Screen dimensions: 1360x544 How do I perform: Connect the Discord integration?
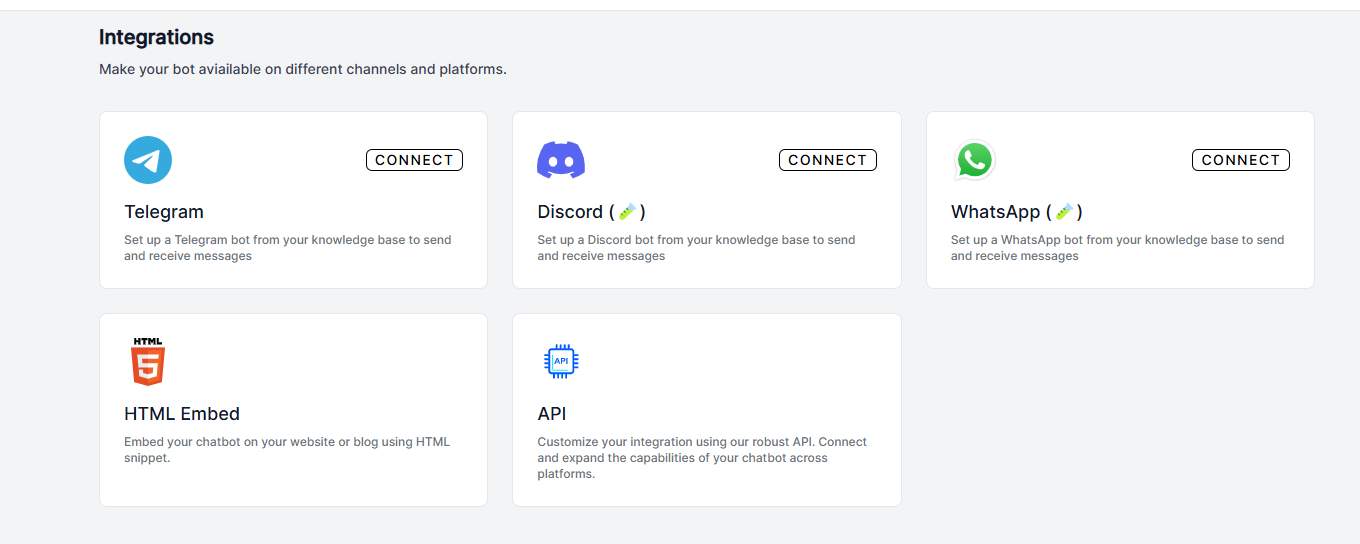click(828, 160)
